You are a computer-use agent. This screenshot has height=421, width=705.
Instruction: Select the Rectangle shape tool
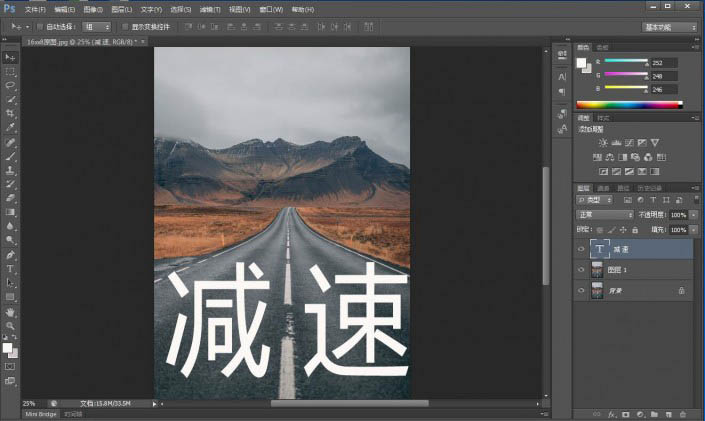point(10,297)
